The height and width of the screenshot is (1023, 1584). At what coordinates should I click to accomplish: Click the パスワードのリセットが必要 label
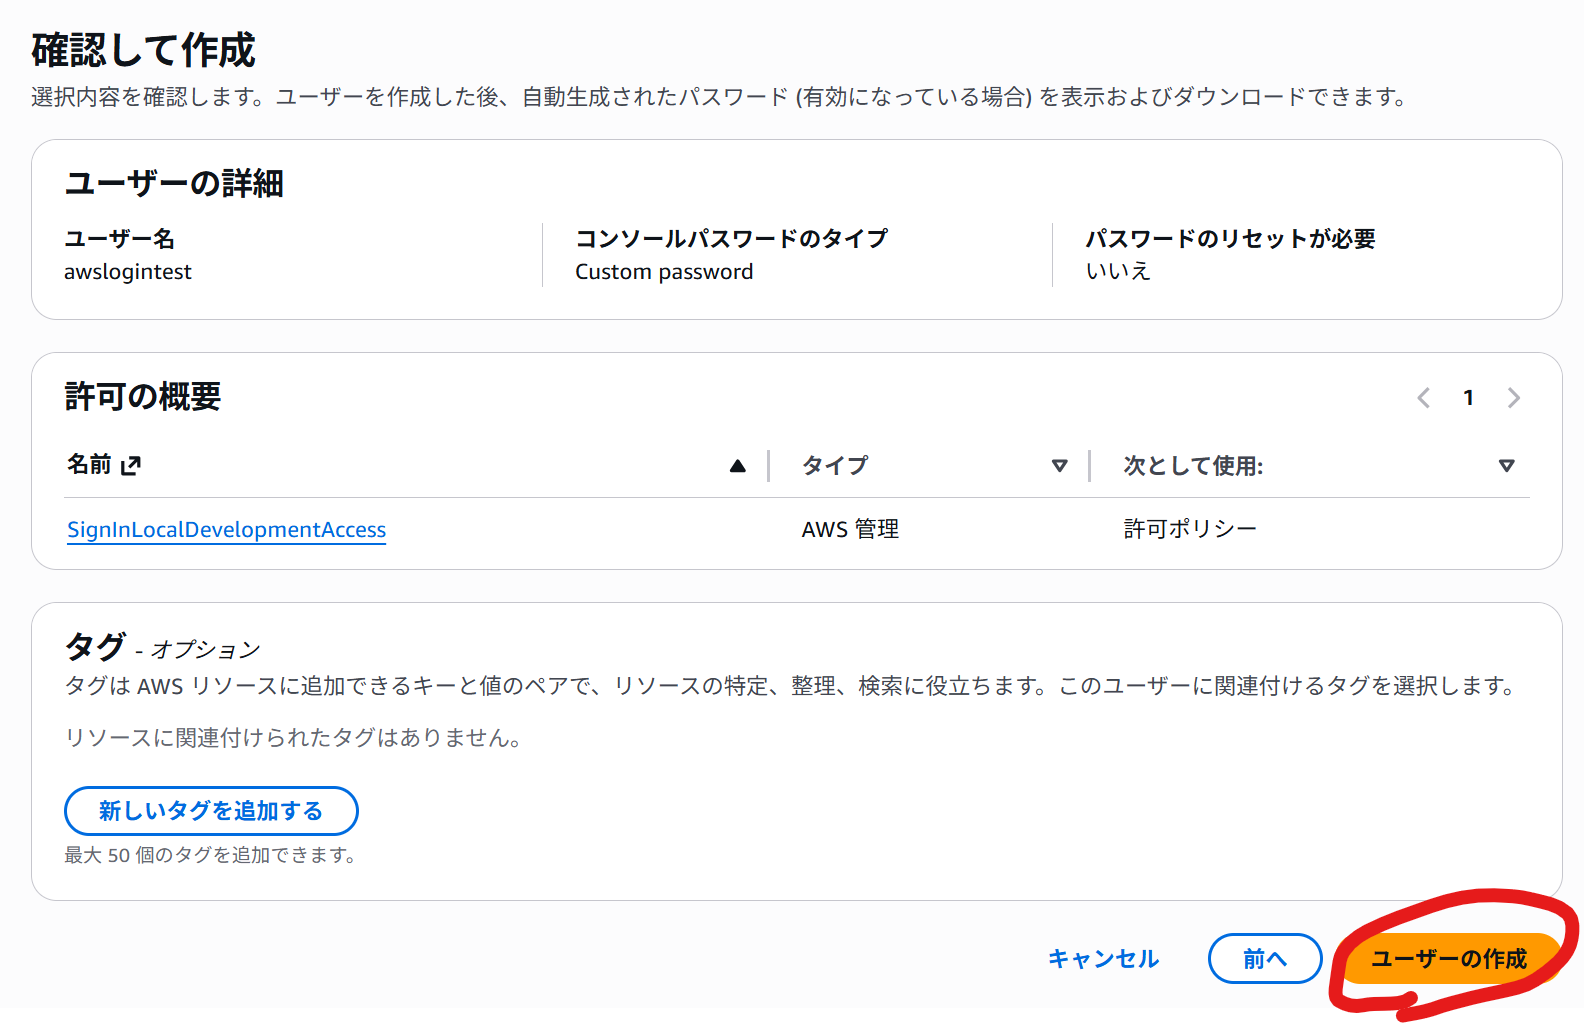coord(1231,238)
